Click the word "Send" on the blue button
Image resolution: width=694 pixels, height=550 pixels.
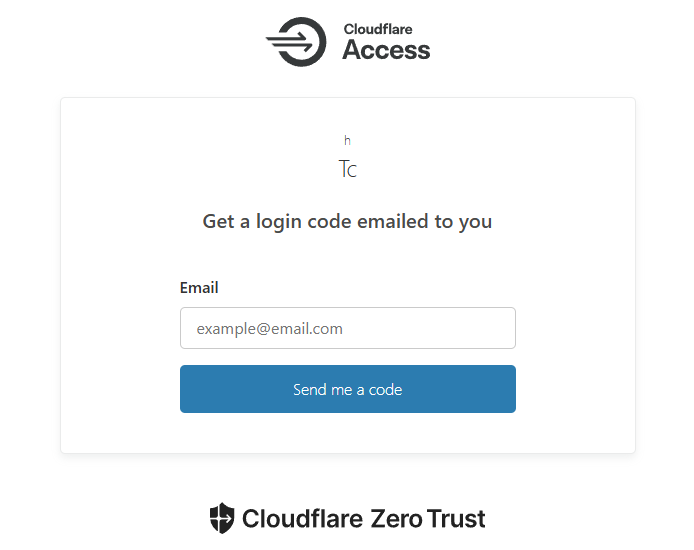tap(310, 390)
